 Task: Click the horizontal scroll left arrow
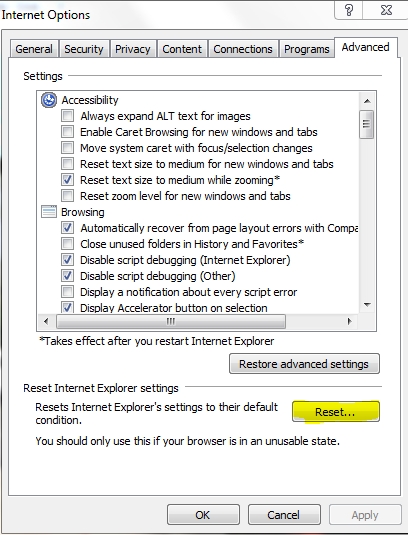click(46, 321)
